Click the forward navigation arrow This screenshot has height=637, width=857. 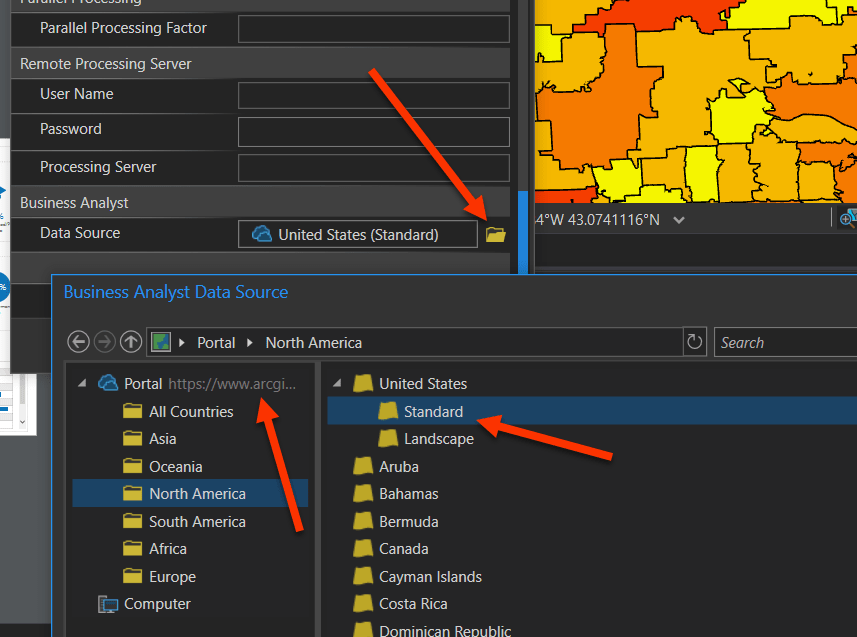coord(104,341)
